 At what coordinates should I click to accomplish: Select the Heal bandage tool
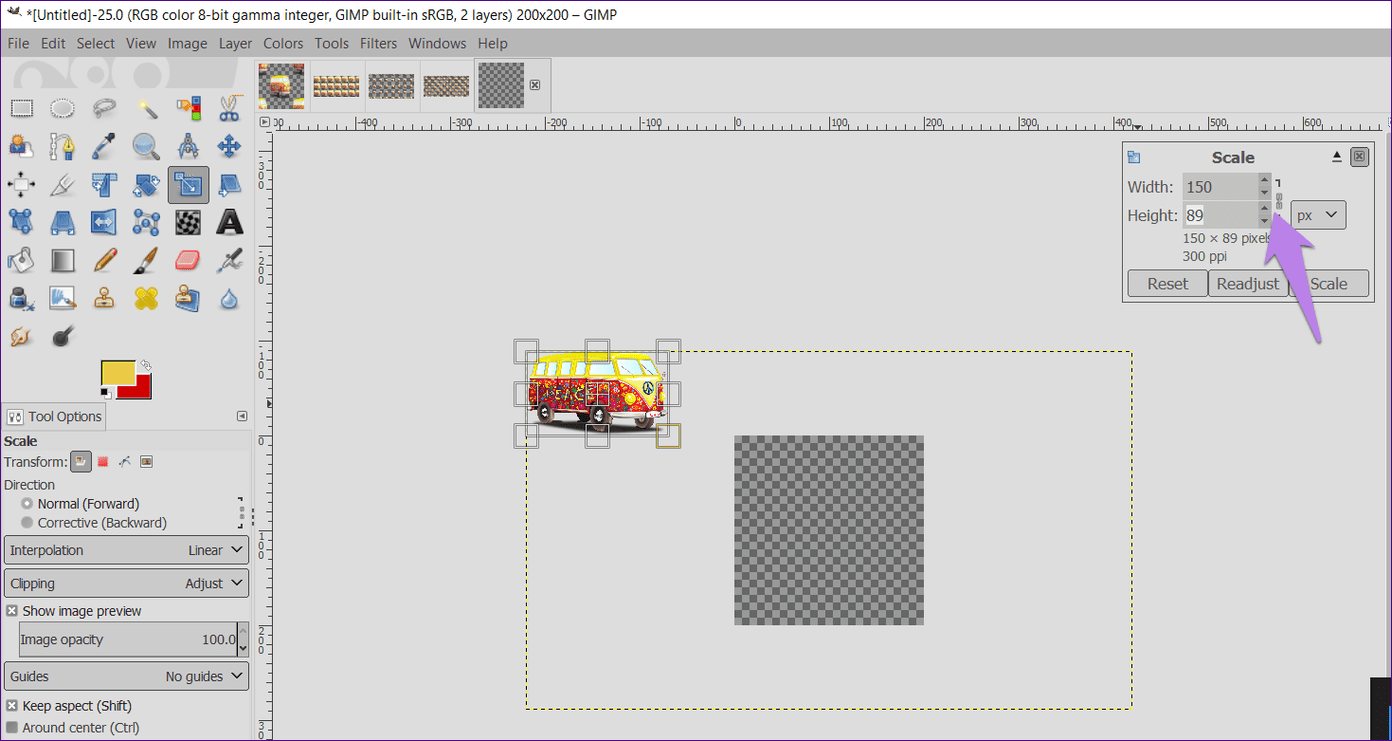pyautogui.click(x=147, y=297)
